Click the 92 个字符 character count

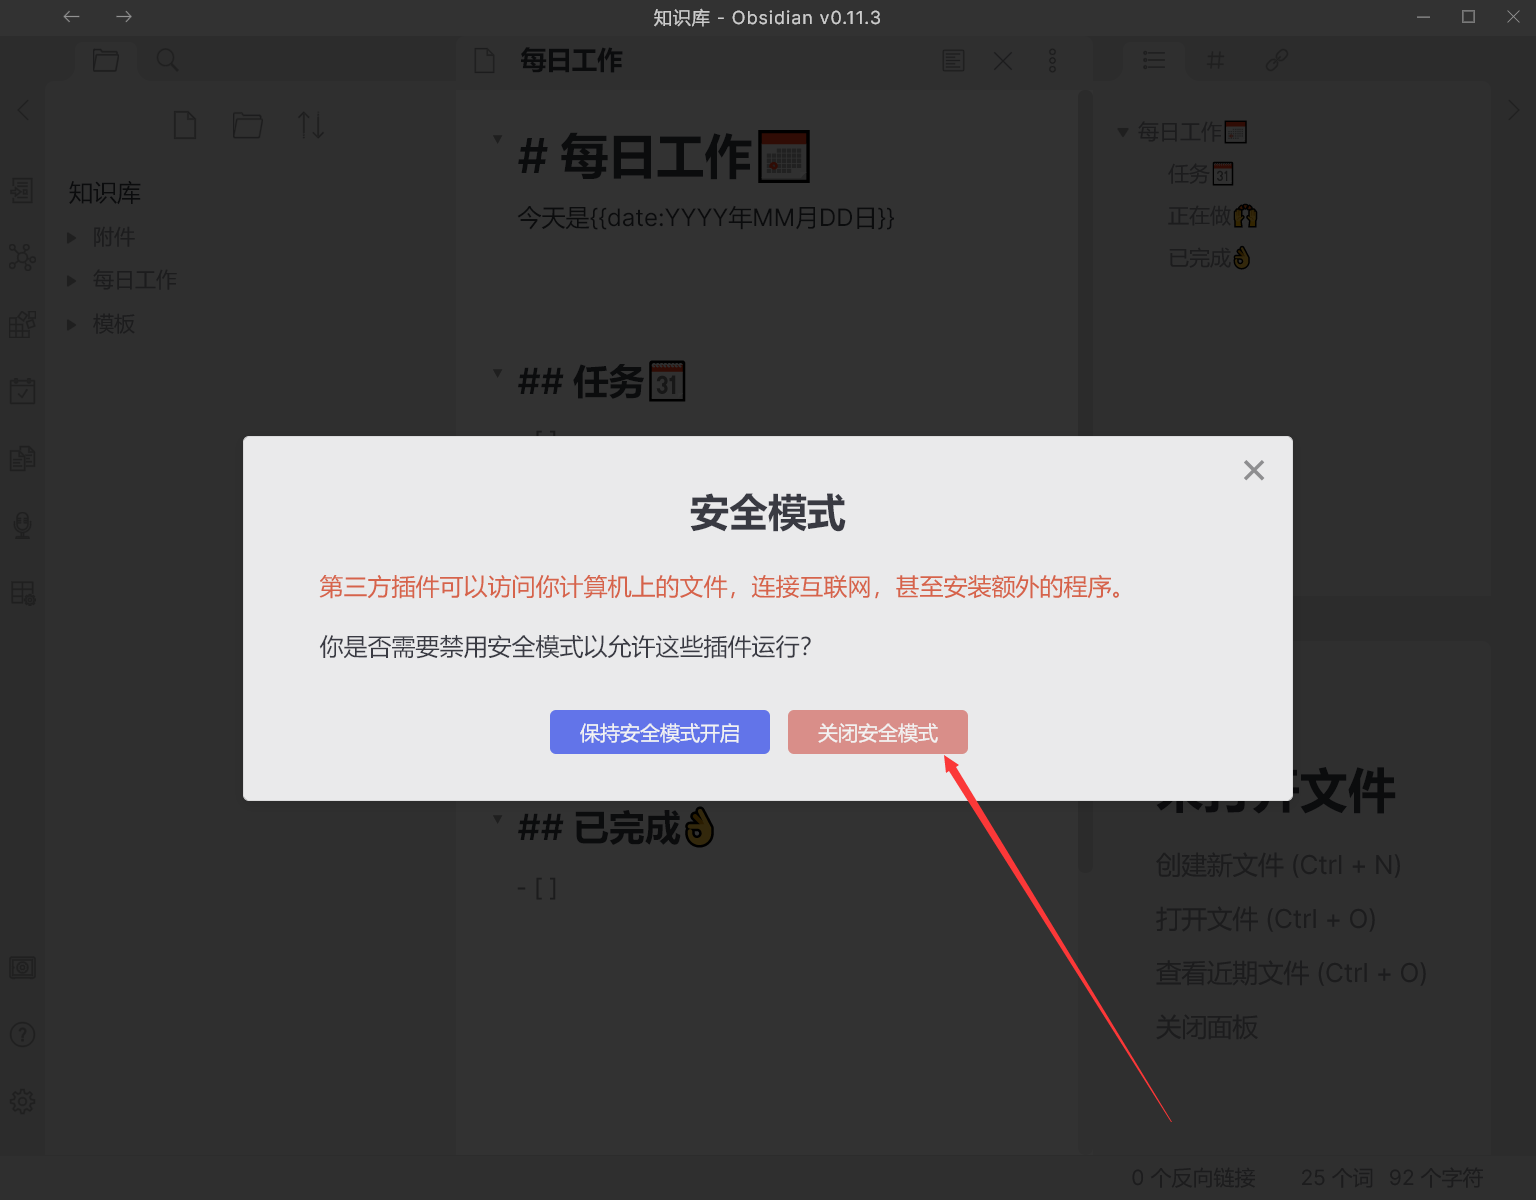coord(1436,1178)
